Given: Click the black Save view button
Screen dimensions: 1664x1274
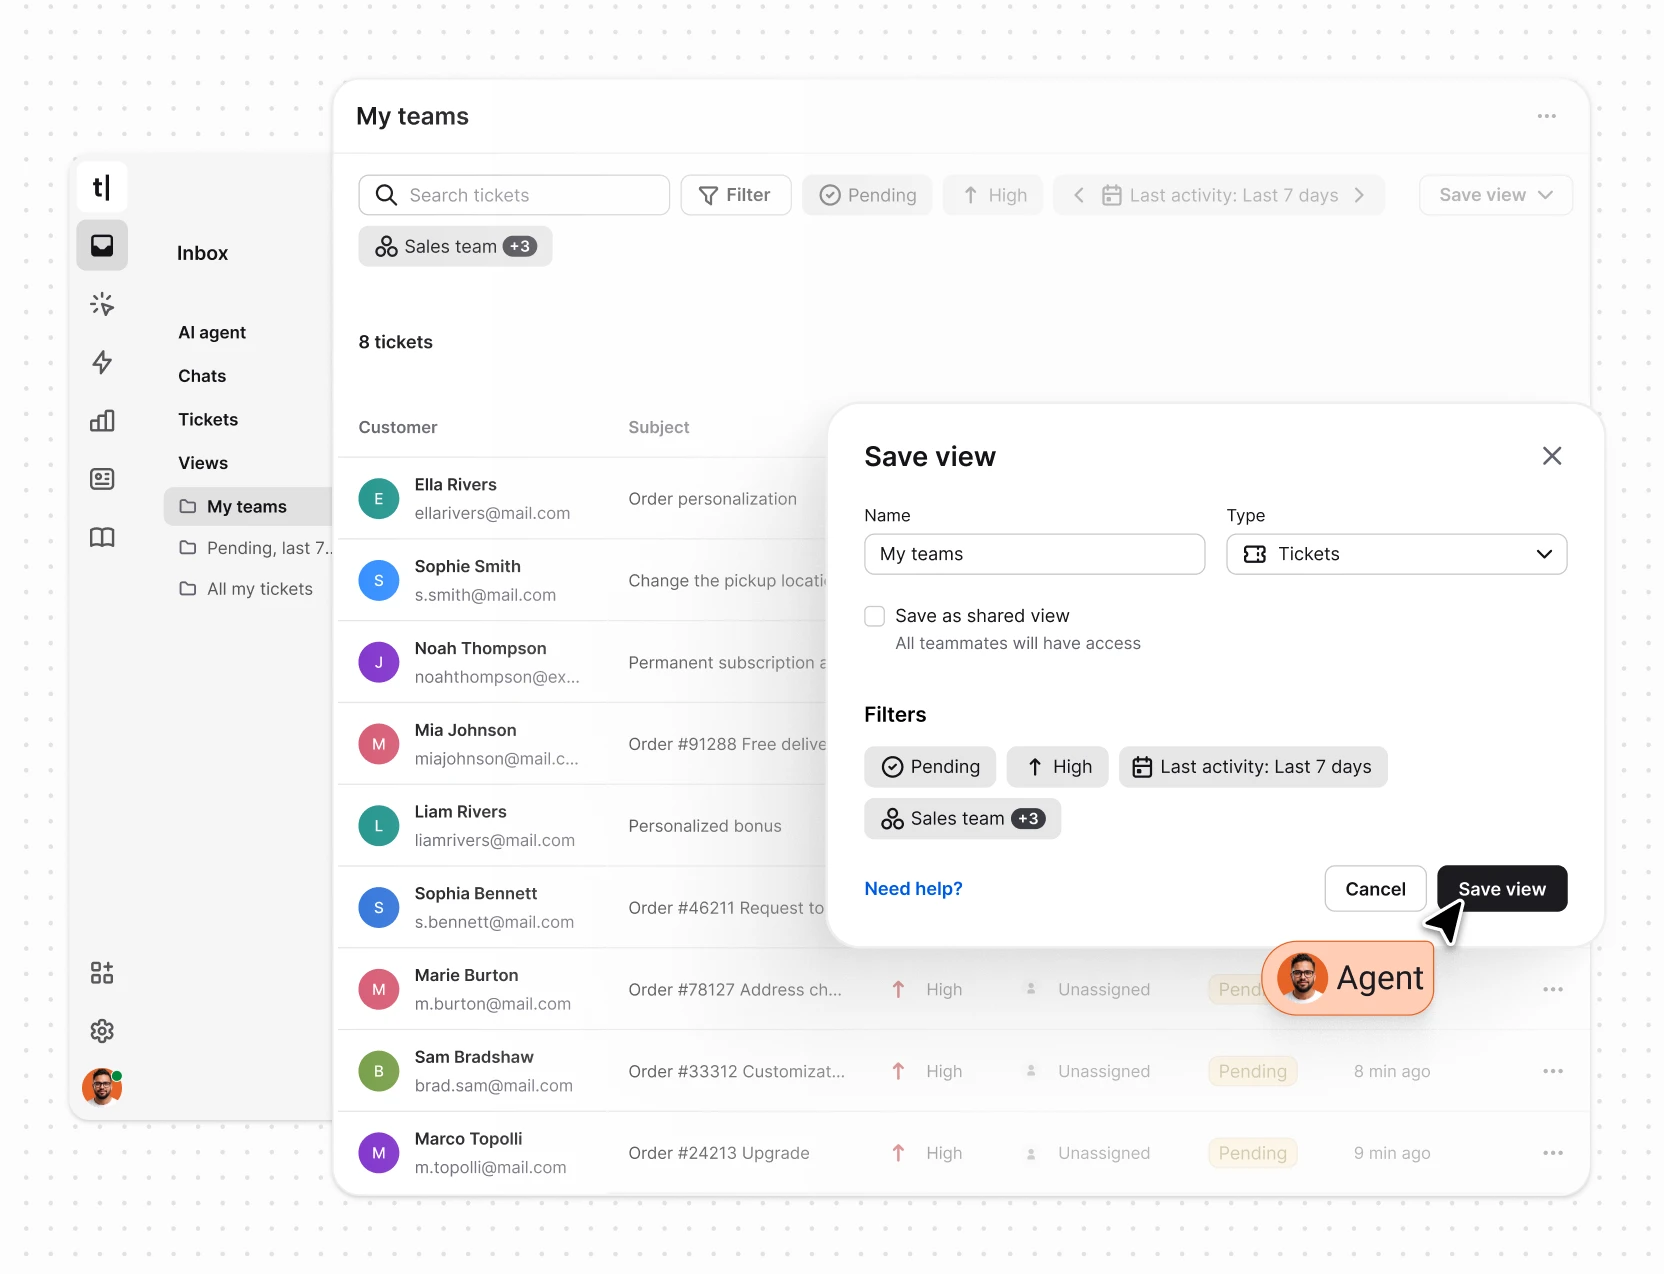Looking at the screenshot, I should point(1501,889).
